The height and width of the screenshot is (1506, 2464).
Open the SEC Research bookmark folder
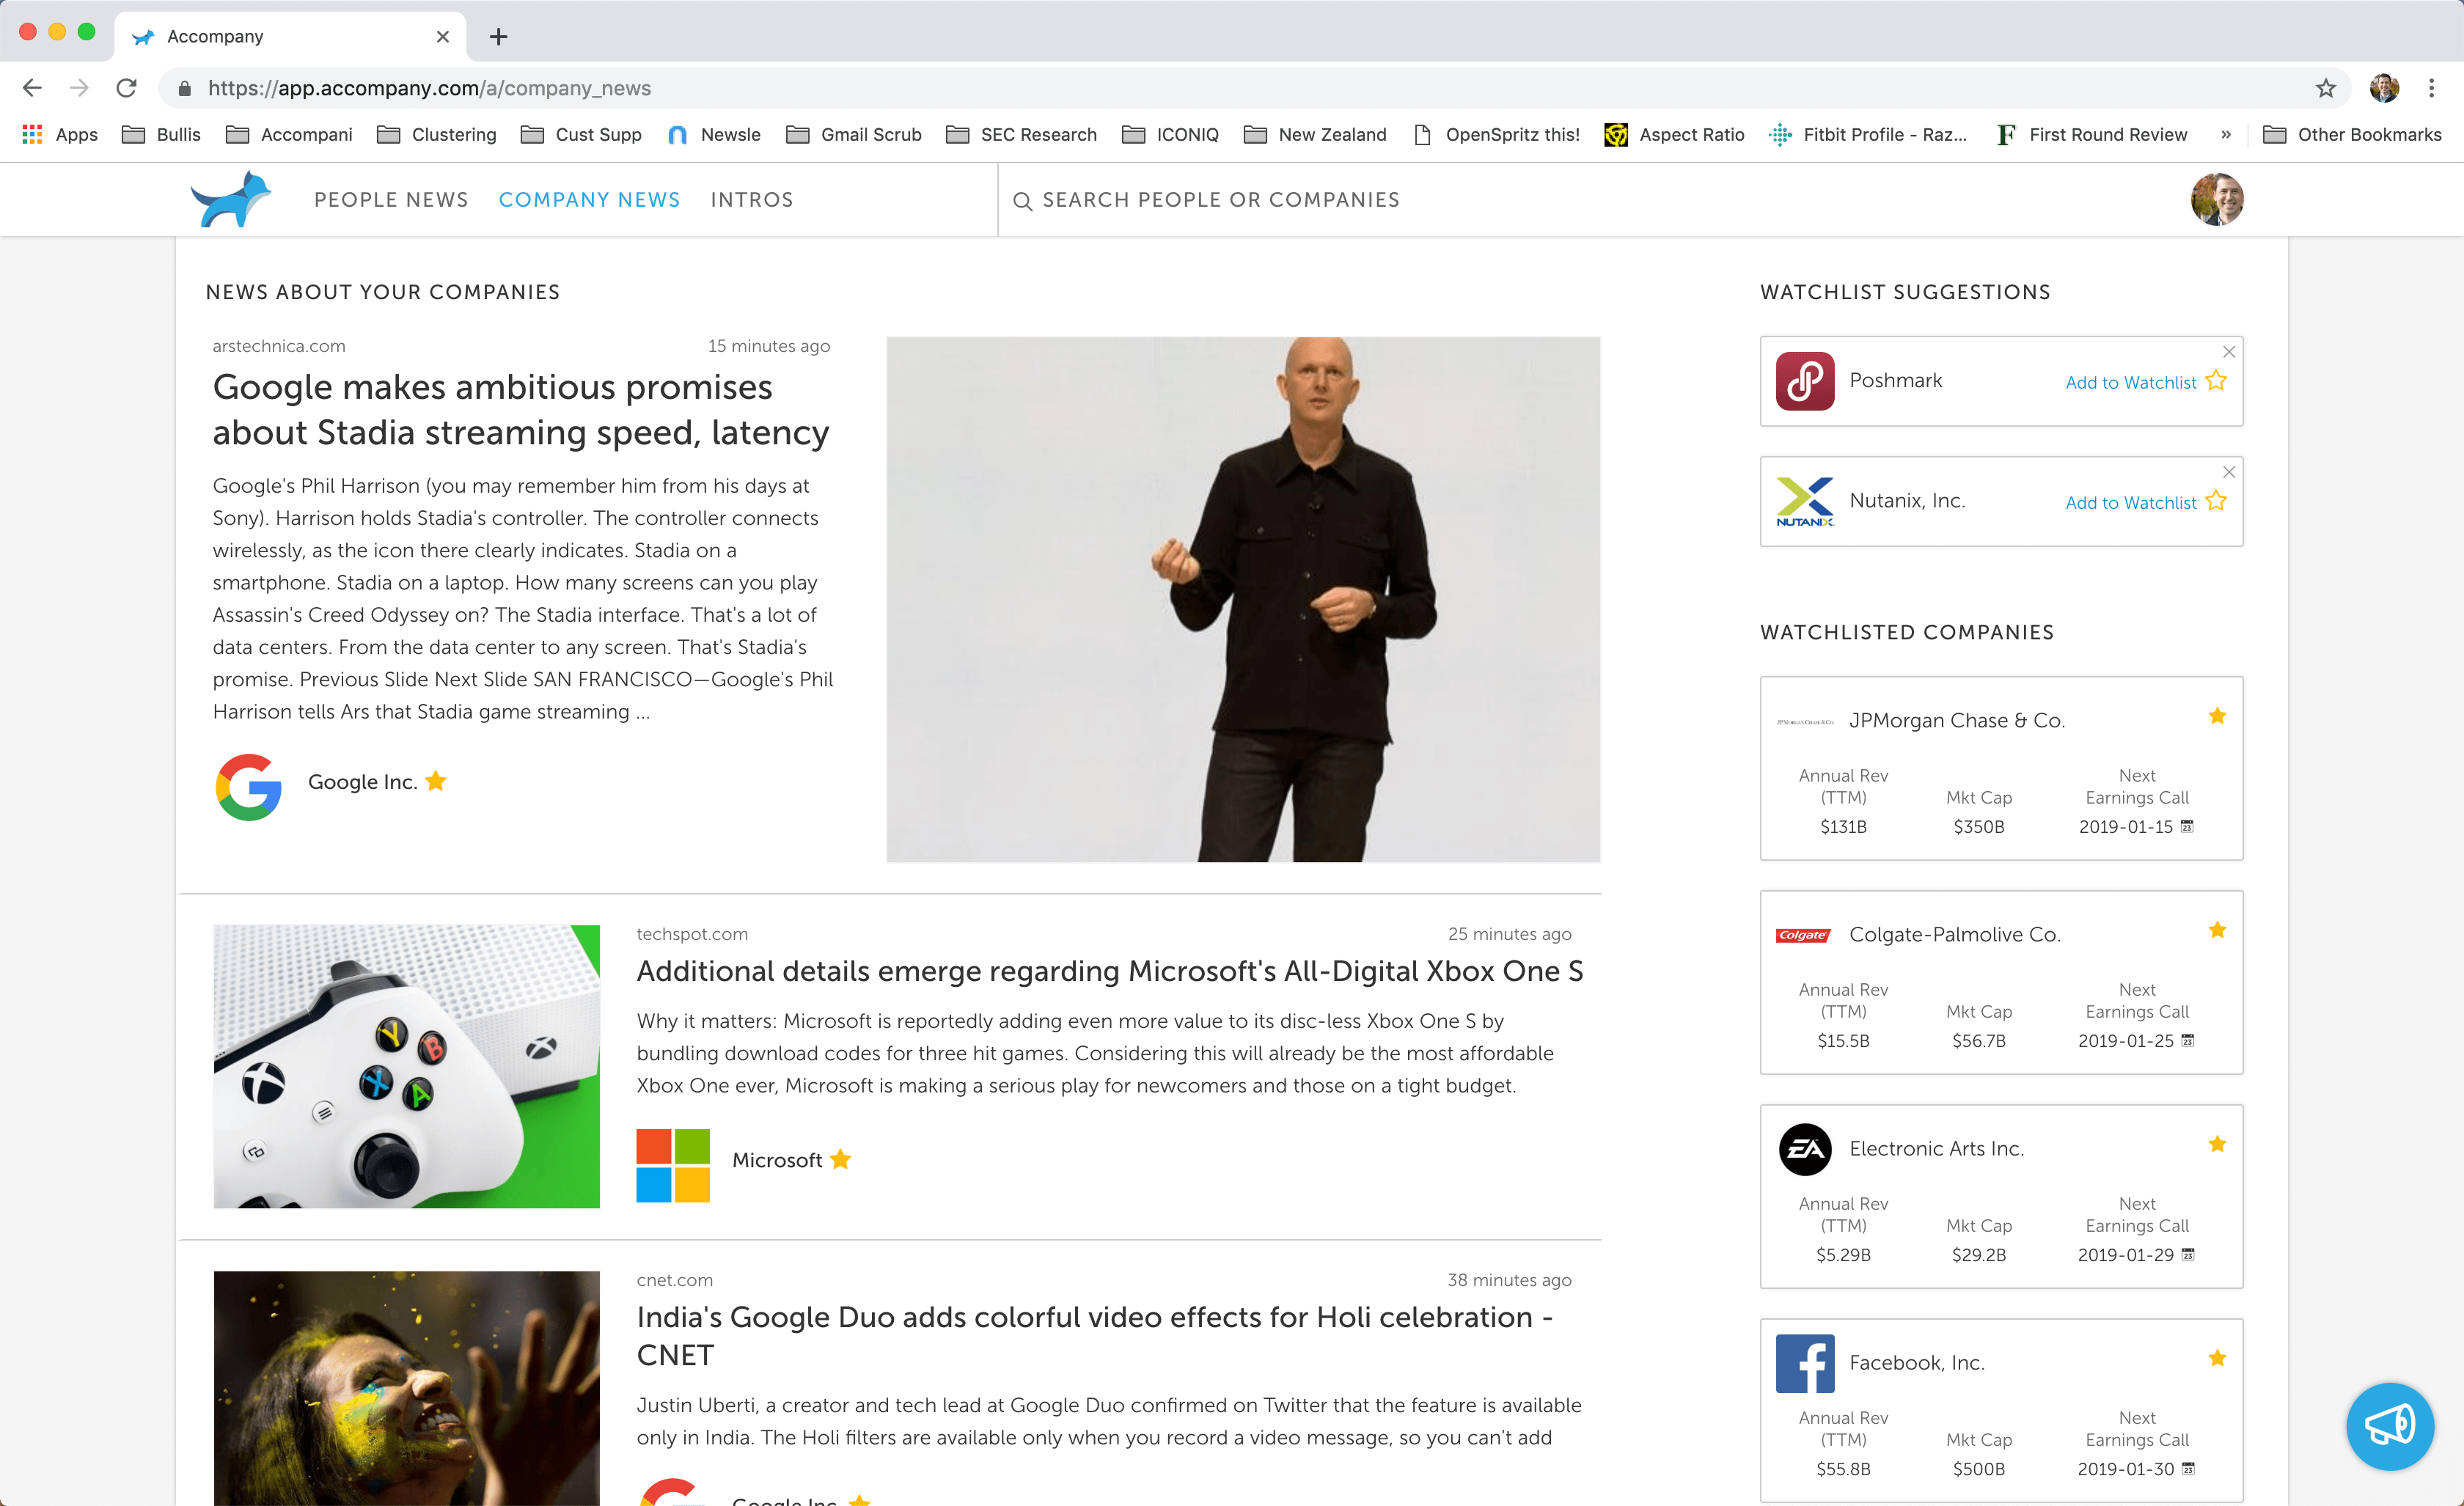point(1021,134)
